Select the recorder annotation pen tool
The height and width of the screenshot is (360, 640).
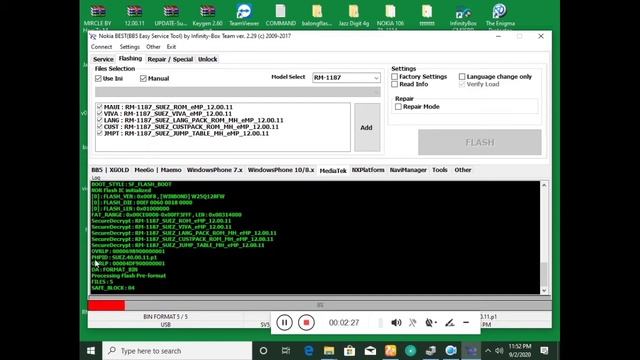[449, 322]
